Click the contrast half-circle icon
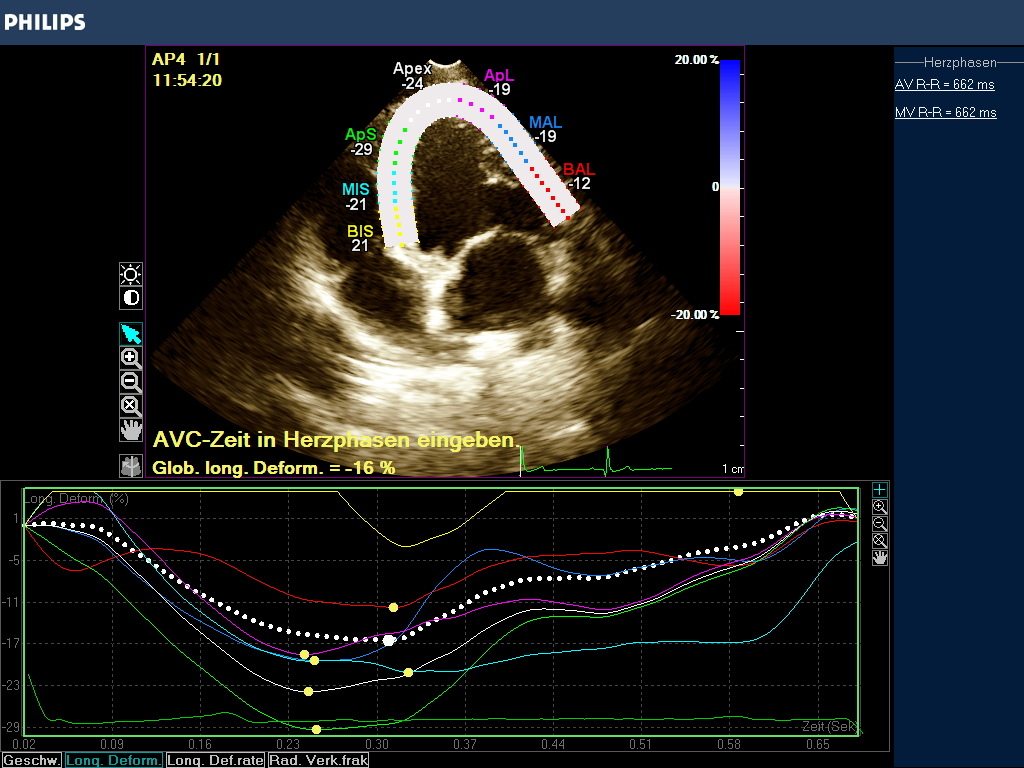Image resolution: width=1024 pixels, height=768 pixels. click(x=131, y=298)
